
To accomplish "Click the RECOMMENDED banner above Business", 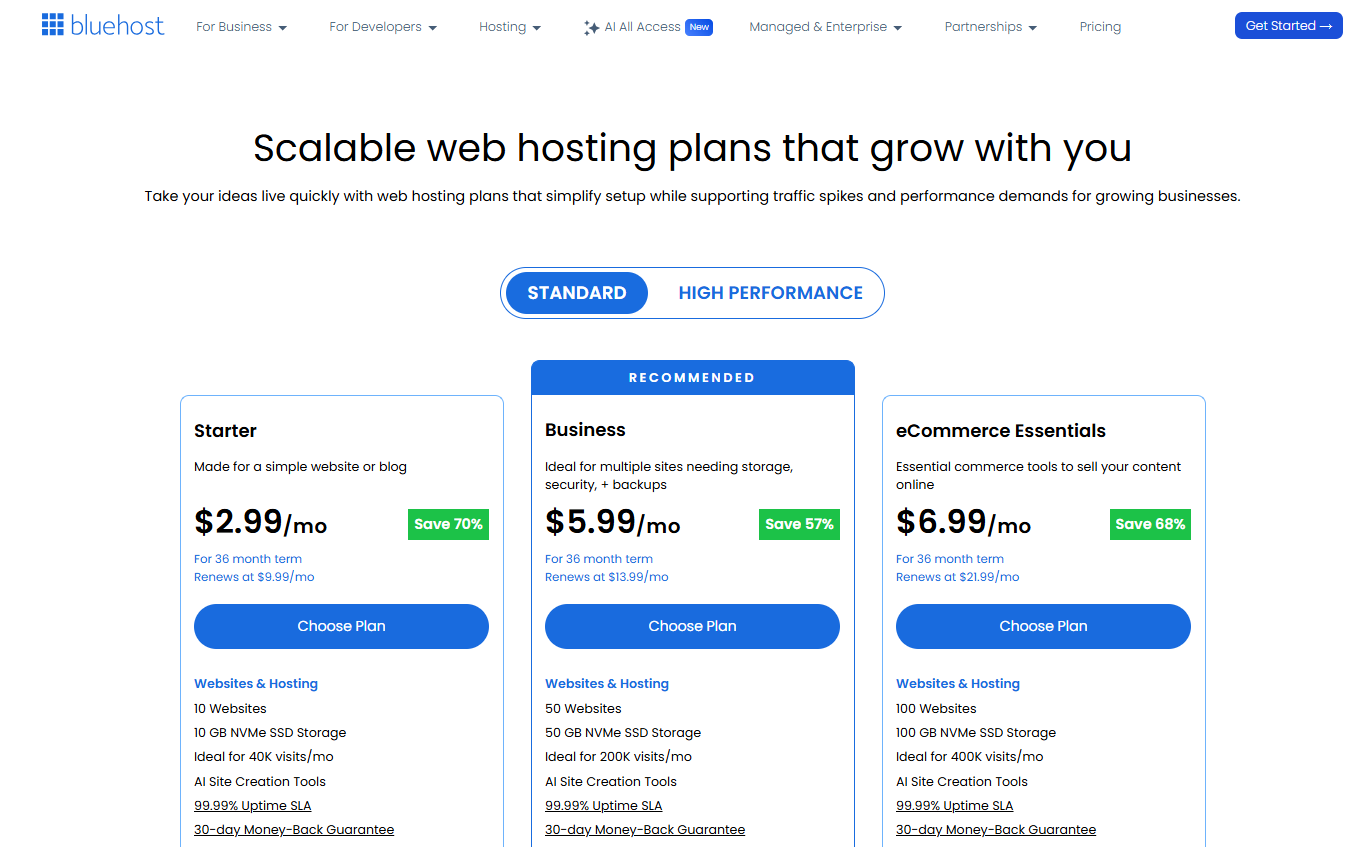I will coord(692,378).
